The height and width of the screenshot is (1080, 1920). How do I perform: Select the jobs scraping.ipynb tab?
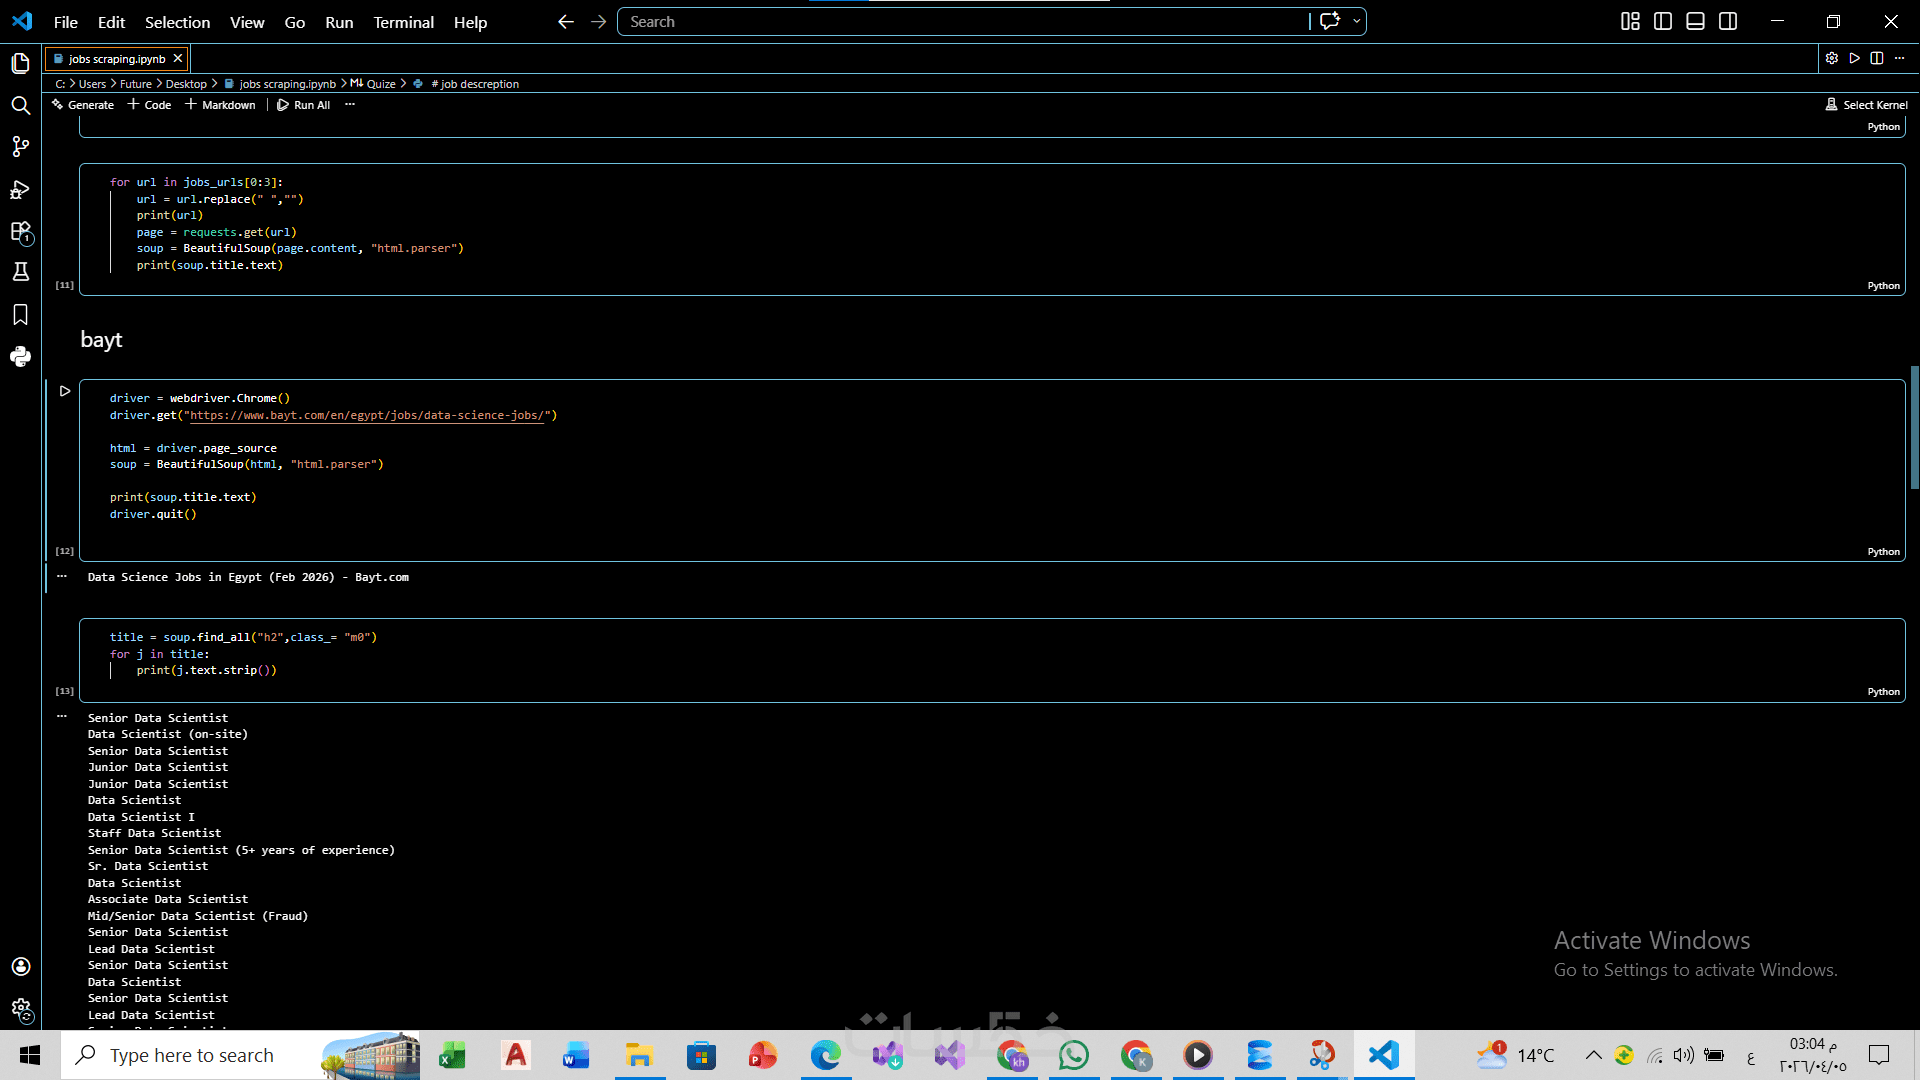click(116, 59)
